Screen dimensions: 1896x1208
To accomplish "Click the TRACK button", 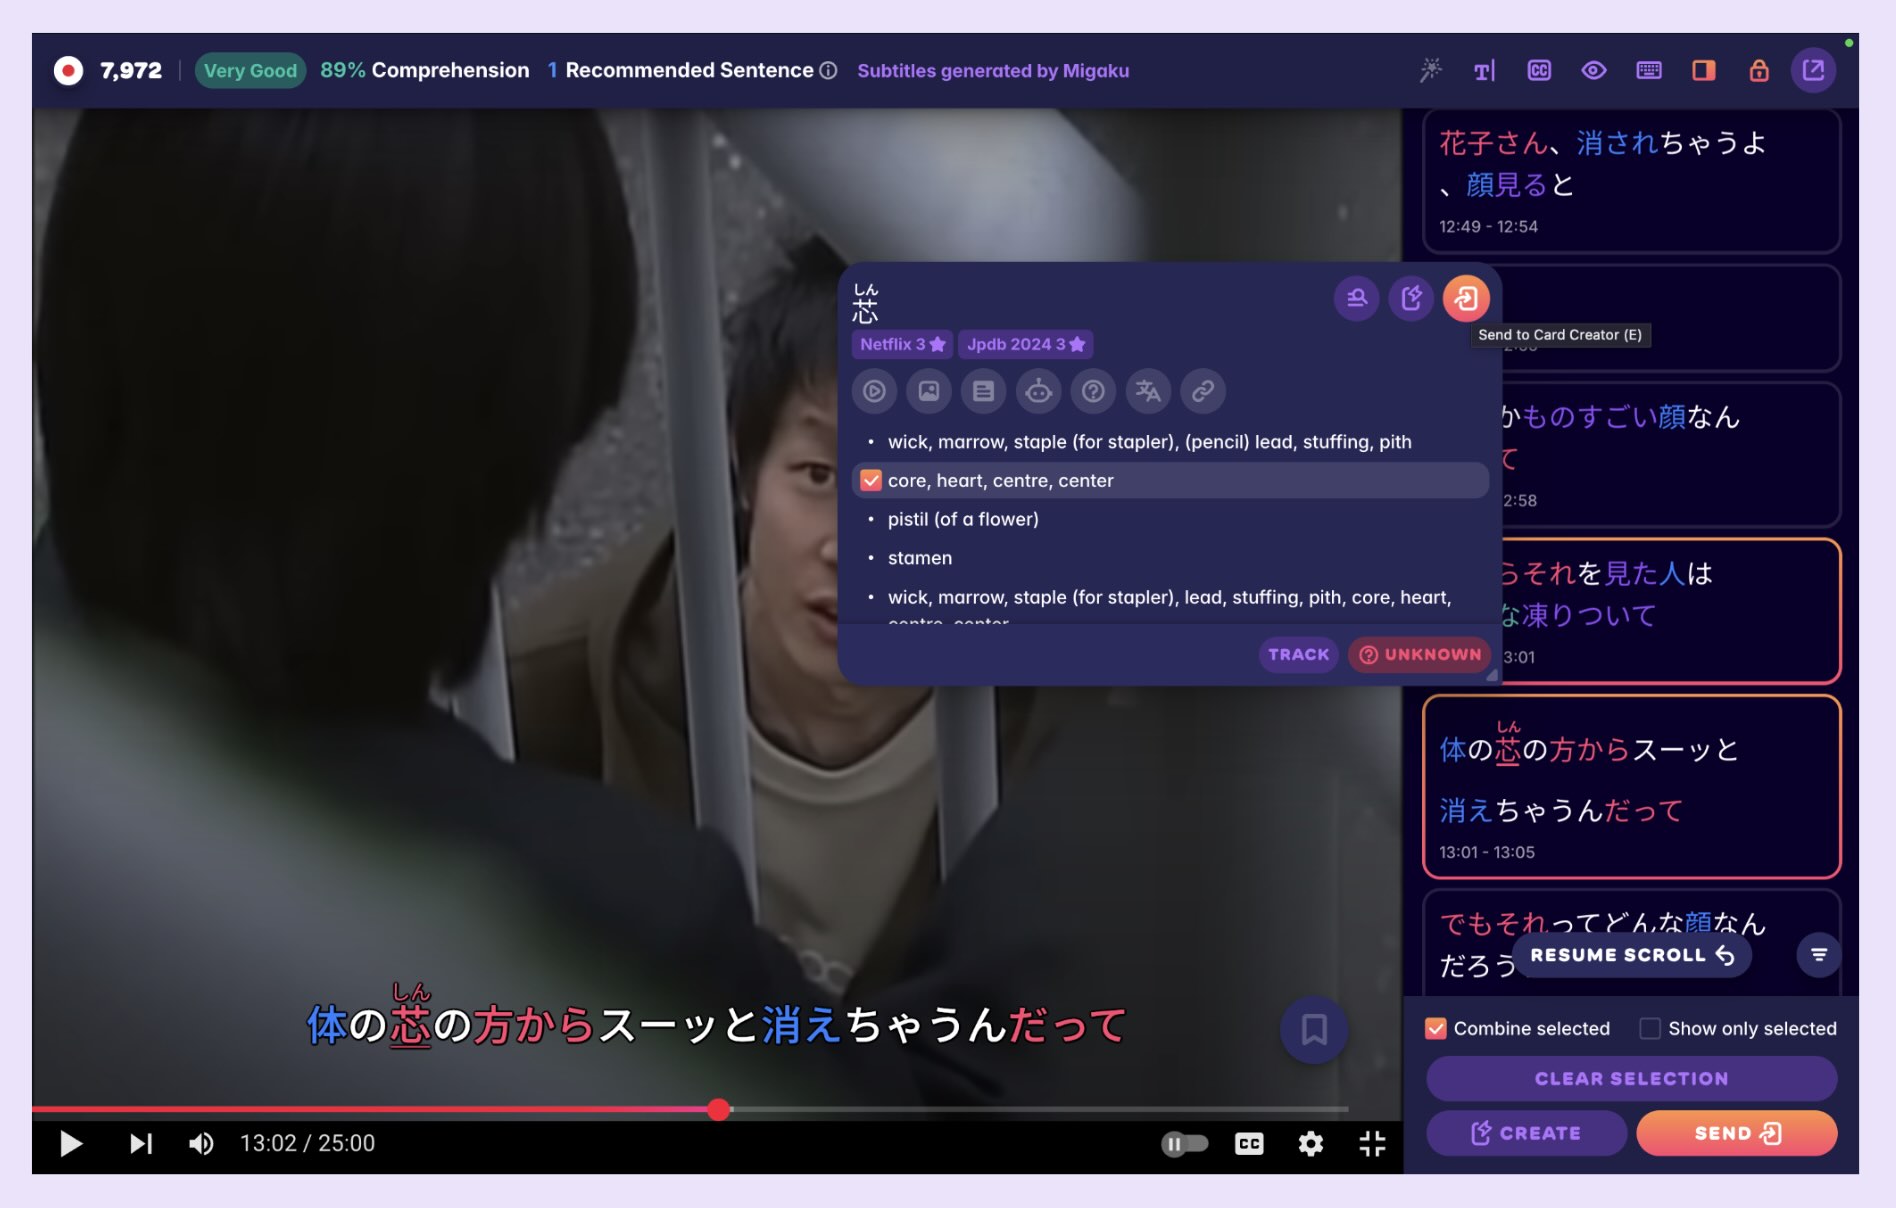I will tap(1298, 654).
